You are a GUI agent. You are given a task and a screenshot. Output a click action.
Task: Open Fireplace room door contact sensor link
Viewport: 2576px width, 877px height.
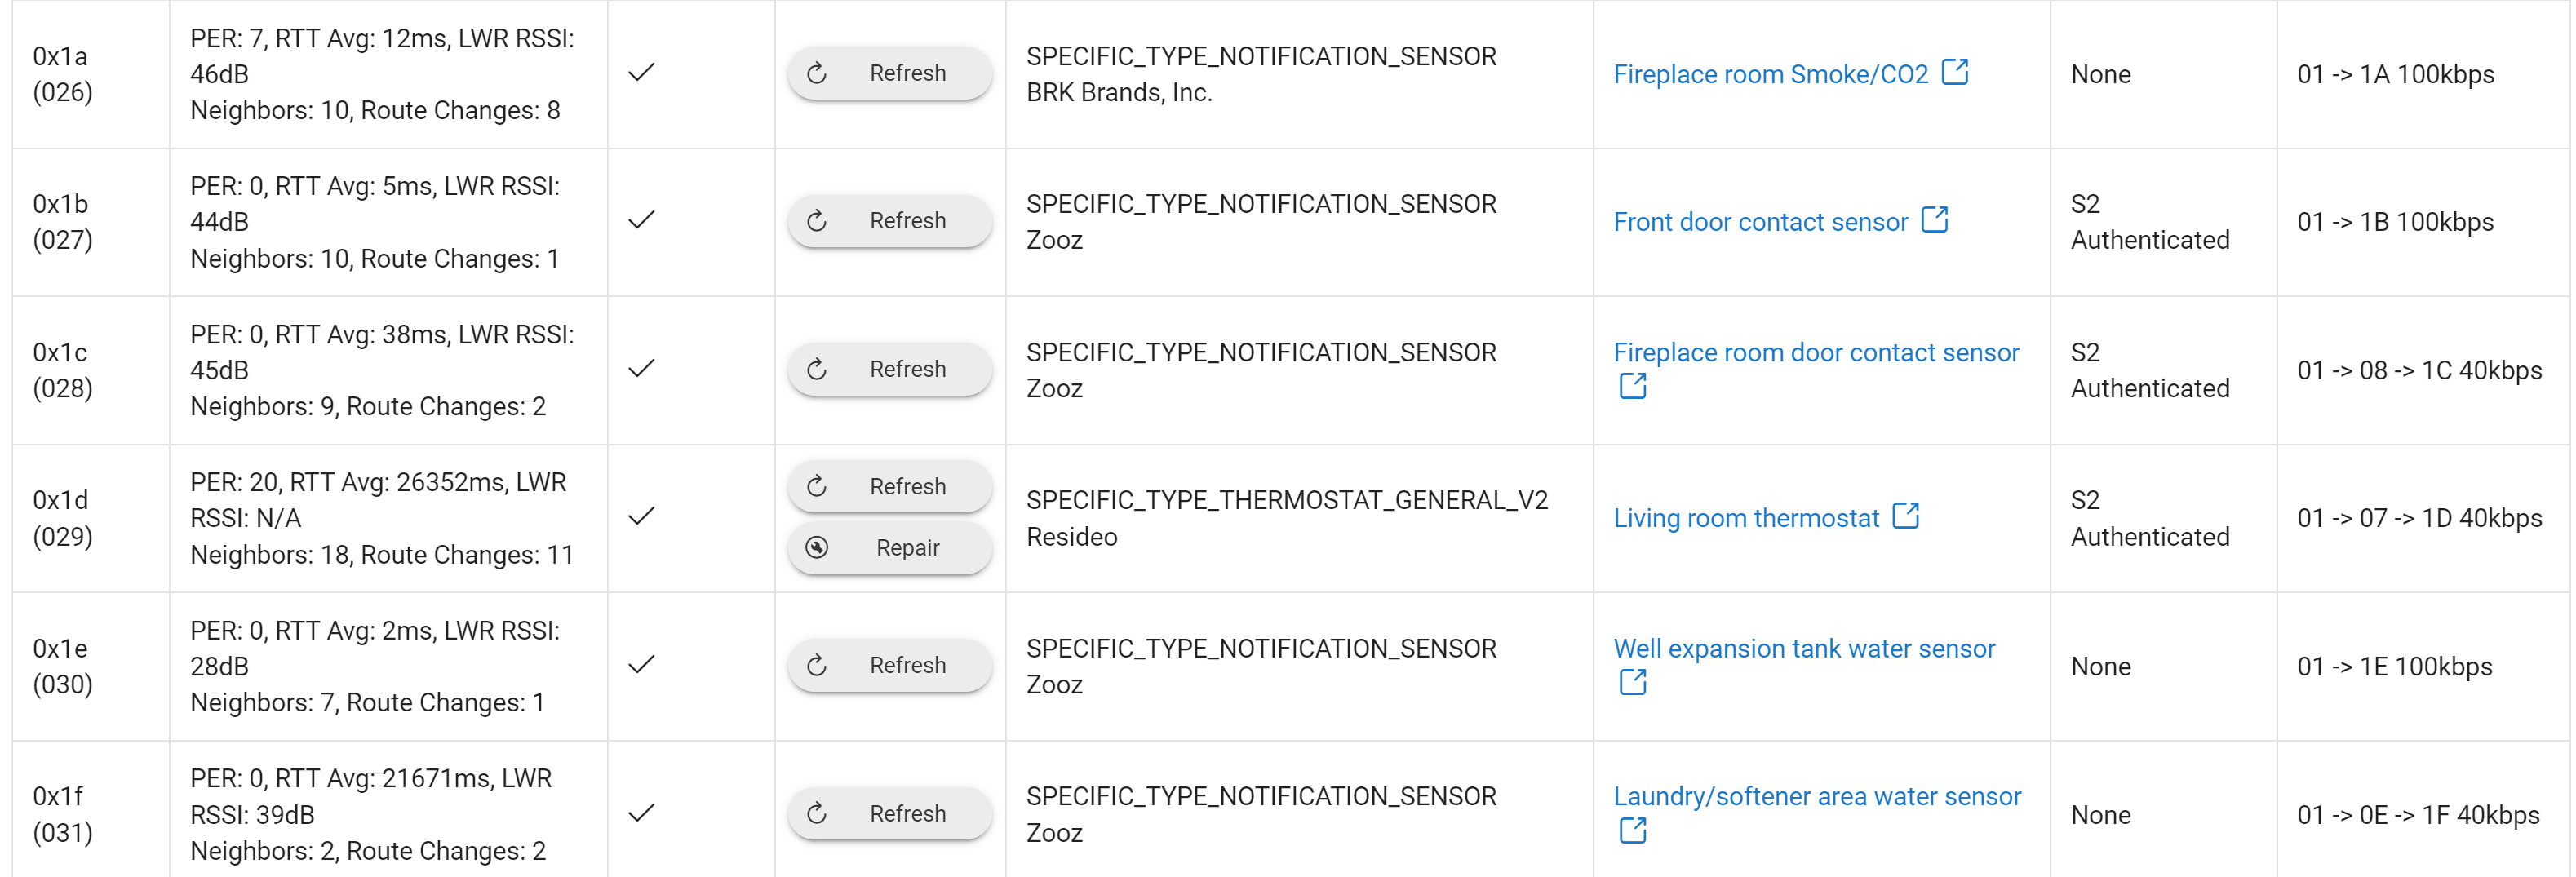click(1816, 352)
